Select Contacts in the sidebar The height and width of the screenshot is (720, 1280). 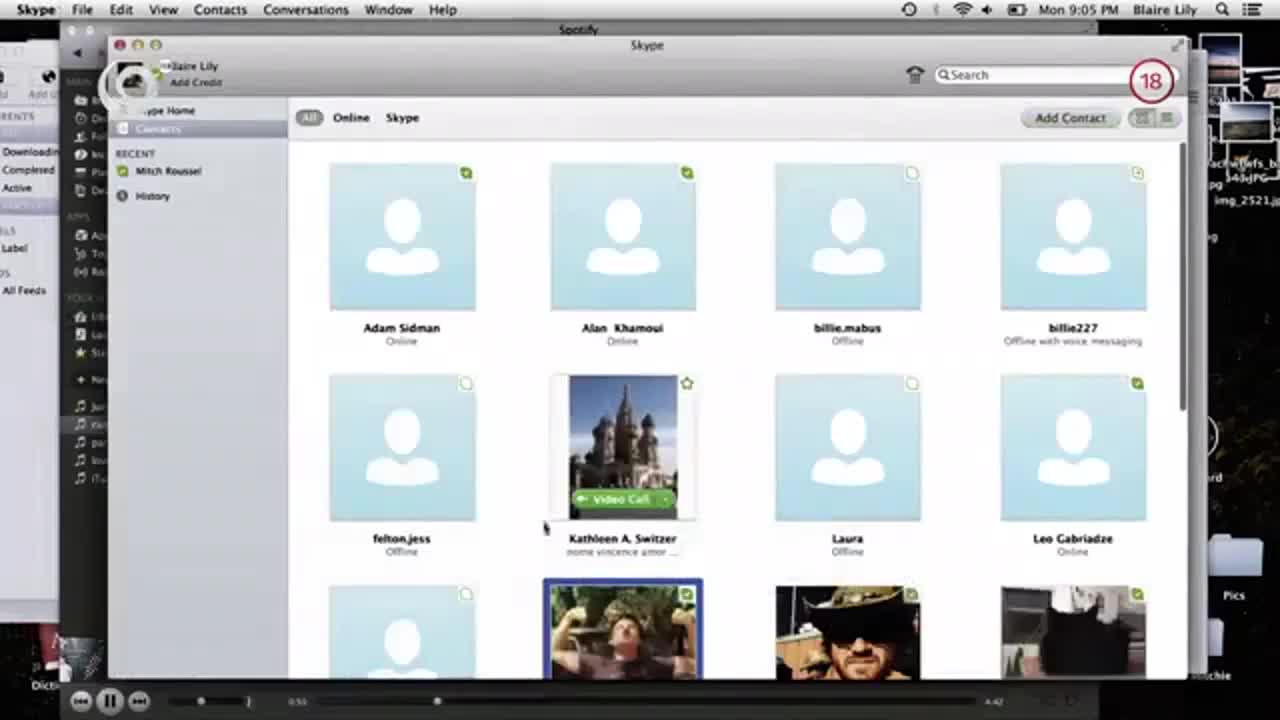click(x=198, y=129)
